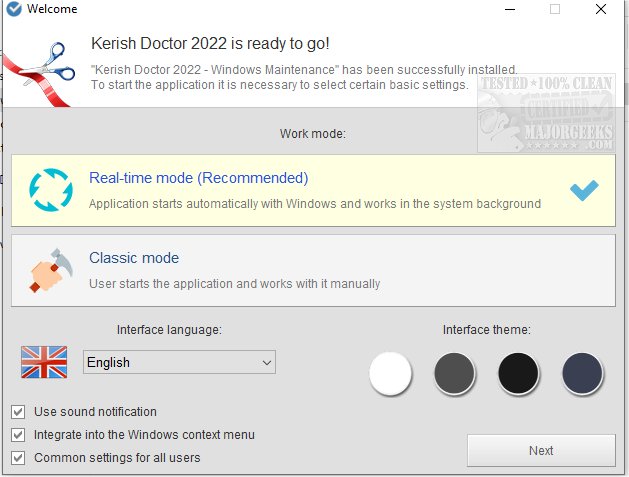Click the "User starts the application" description text
Viewport: 629px width, 477px height.
pos(235,284)
